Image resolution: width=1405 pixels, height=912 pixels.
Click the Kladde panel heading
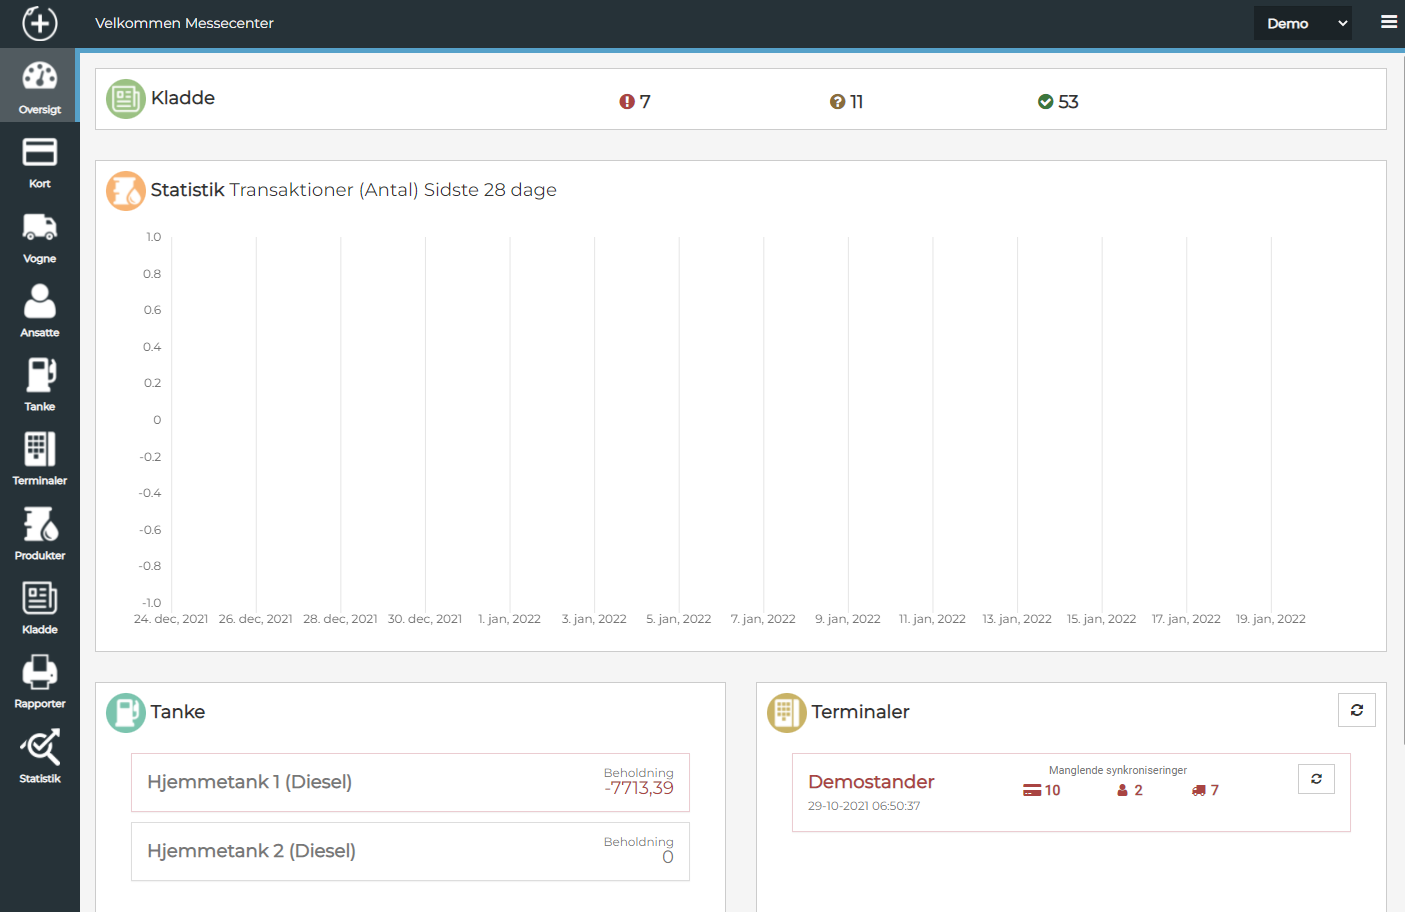point(183,98)
